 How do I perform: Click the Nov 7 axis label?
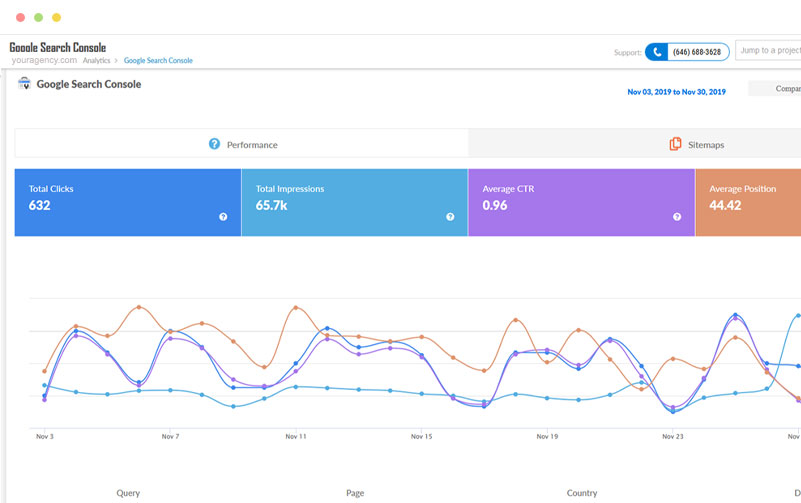pyautogui.click(x=171, y=437)
